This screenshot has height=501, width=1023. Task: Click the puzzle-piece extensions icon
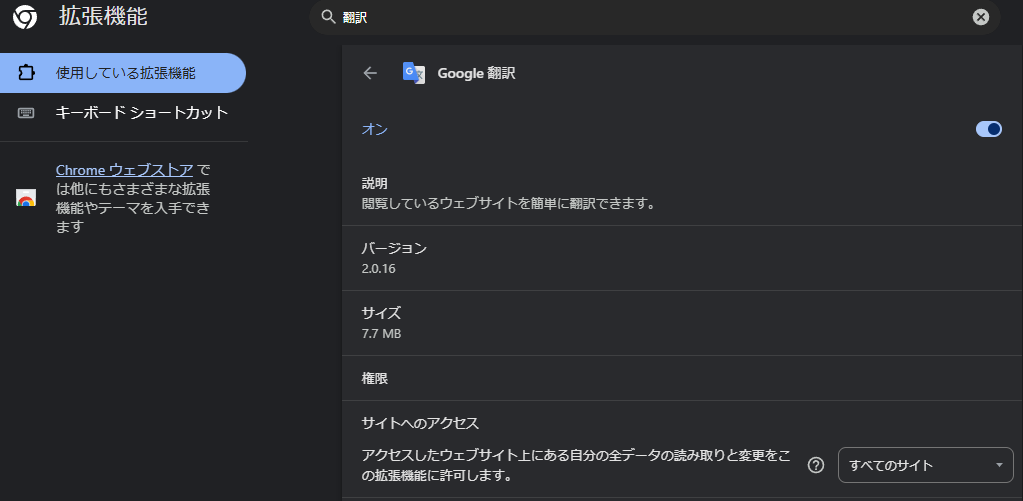26,73
